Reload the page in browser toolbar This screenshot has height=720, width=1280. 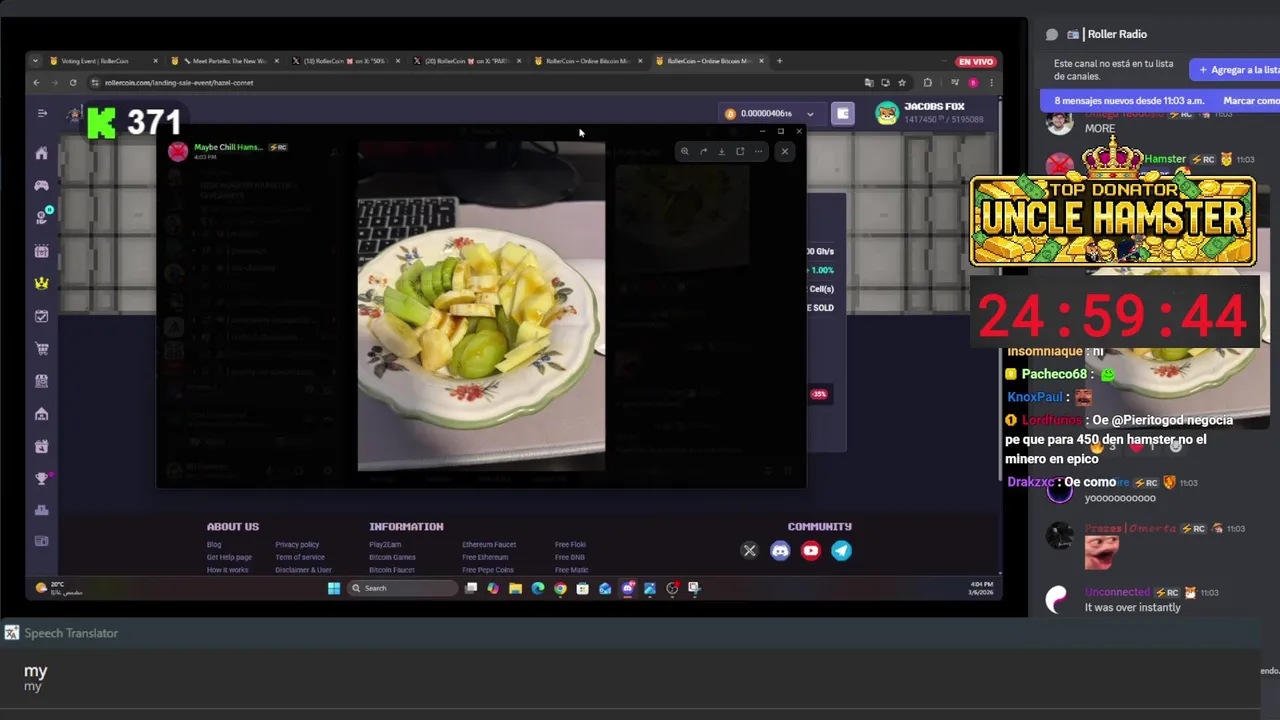click(x=73, y=83)
